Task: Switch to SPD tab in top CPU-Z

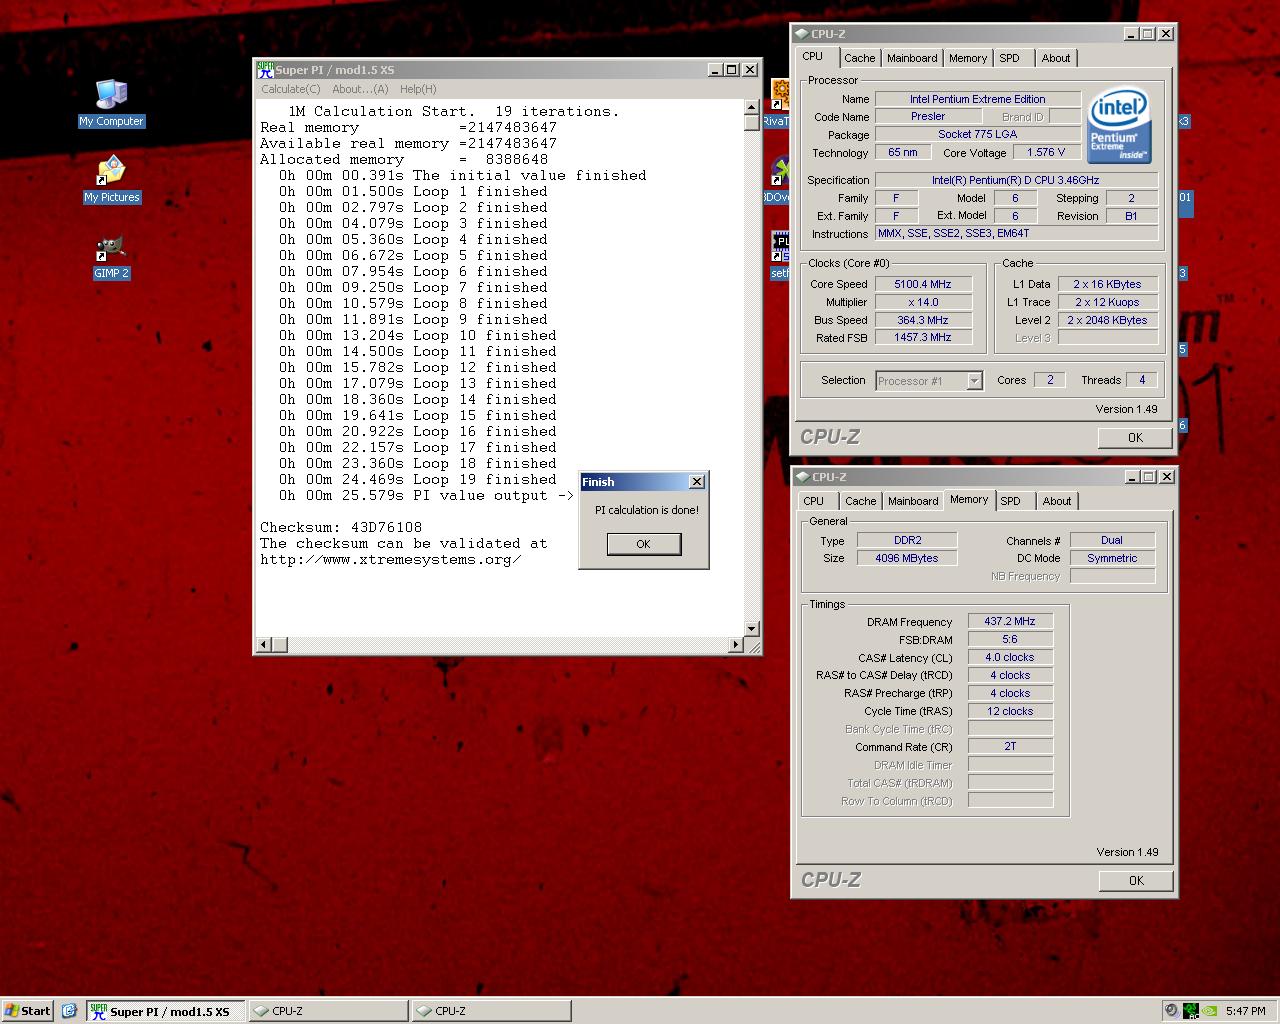Action: point(1010,58)
